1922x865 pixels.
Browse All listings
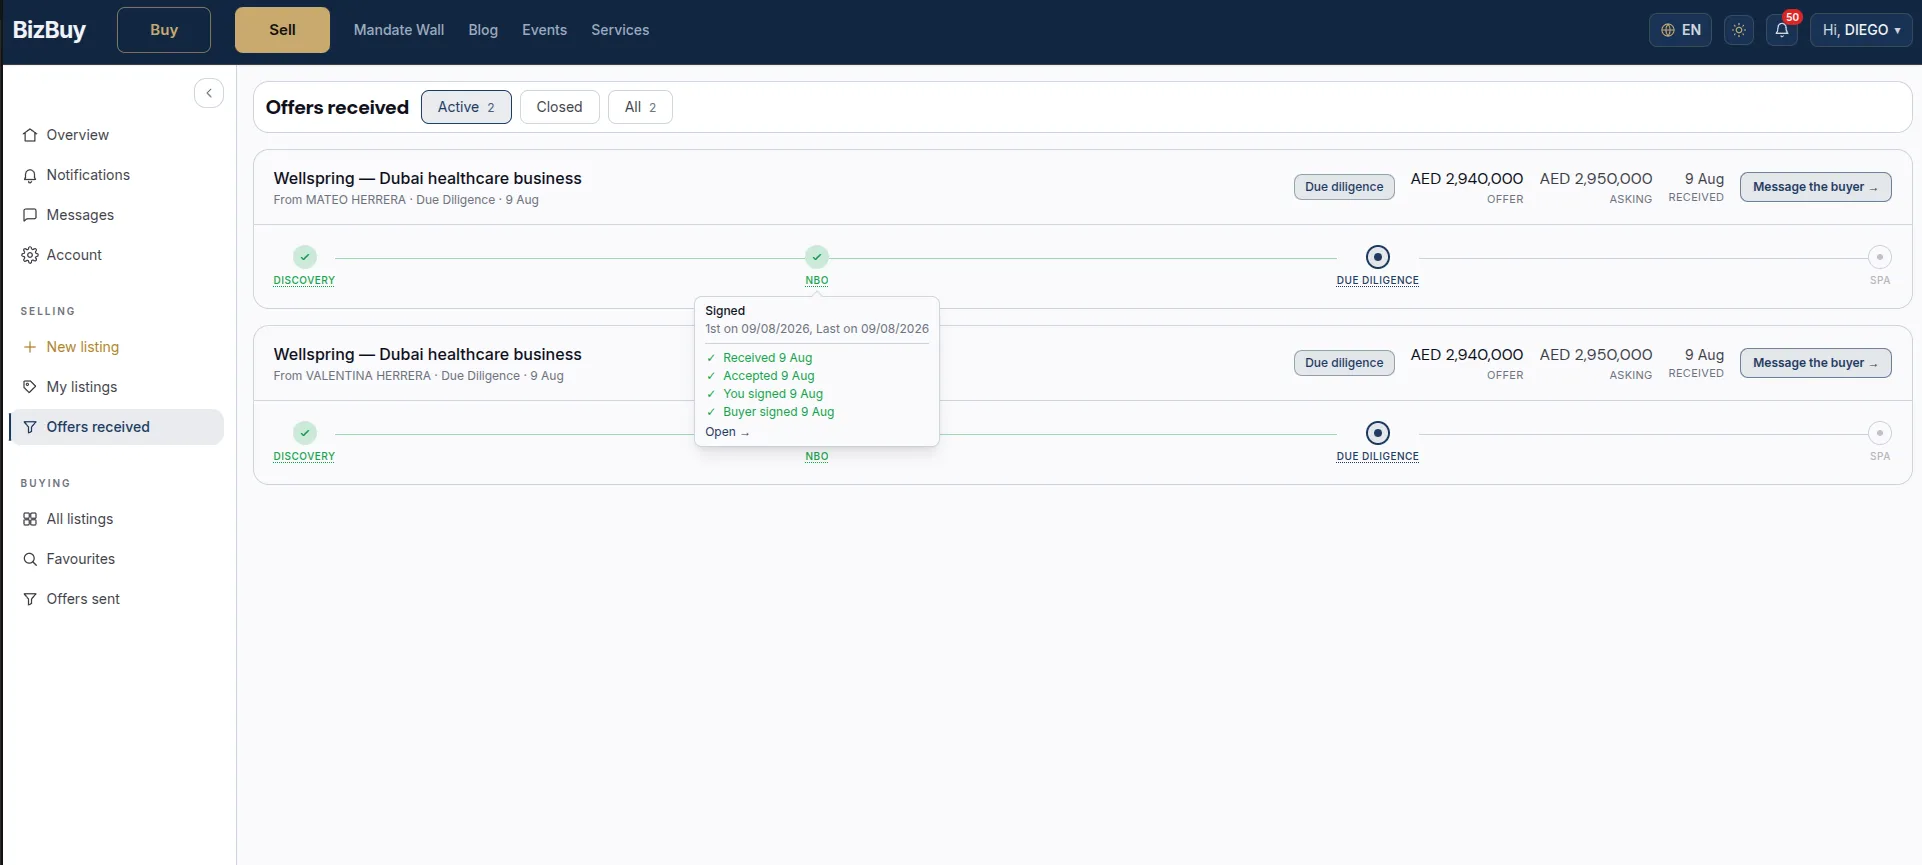(116, 519)
